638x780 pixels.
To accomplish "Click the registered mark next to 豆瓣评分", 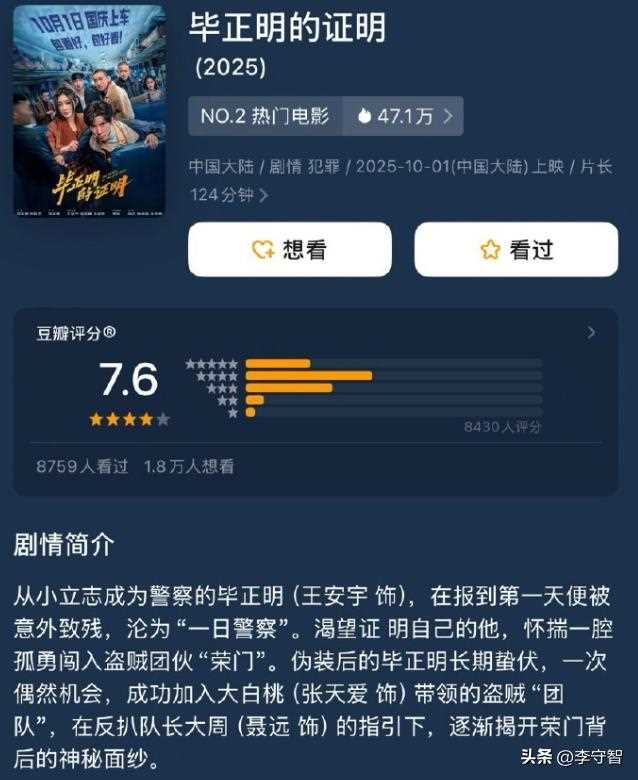I will (110, 332).
